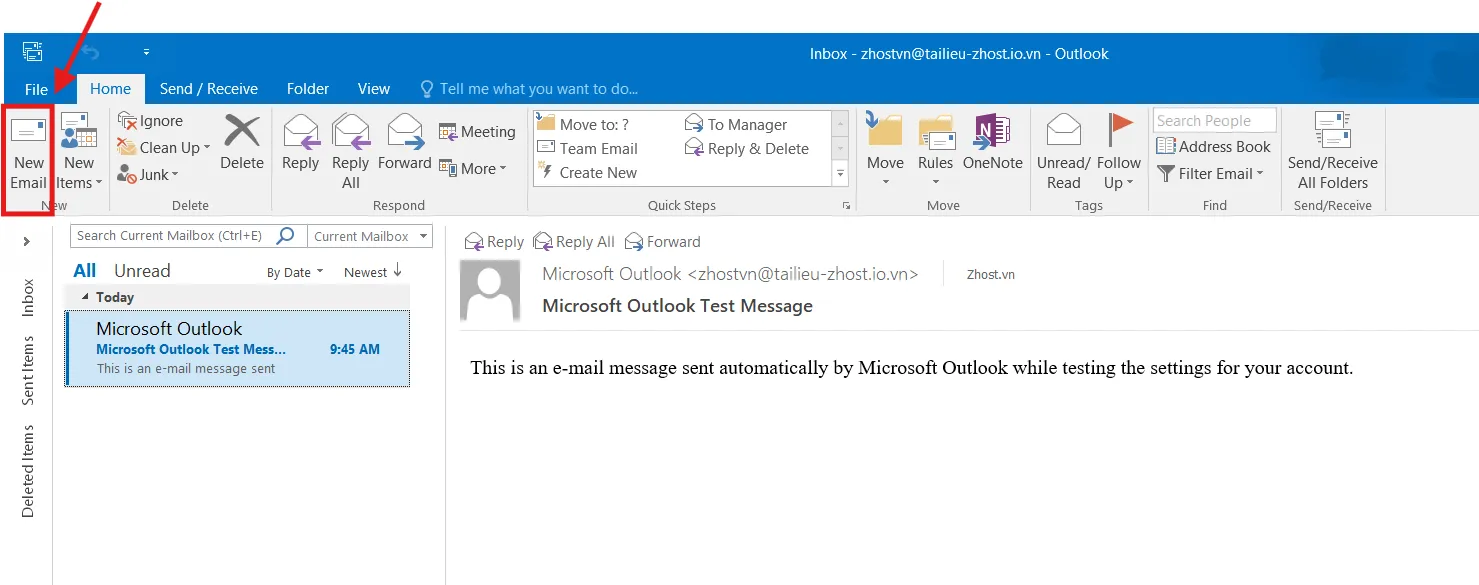Switch message list to Unread view
The image size is (1479, 585).
(141, 269)
